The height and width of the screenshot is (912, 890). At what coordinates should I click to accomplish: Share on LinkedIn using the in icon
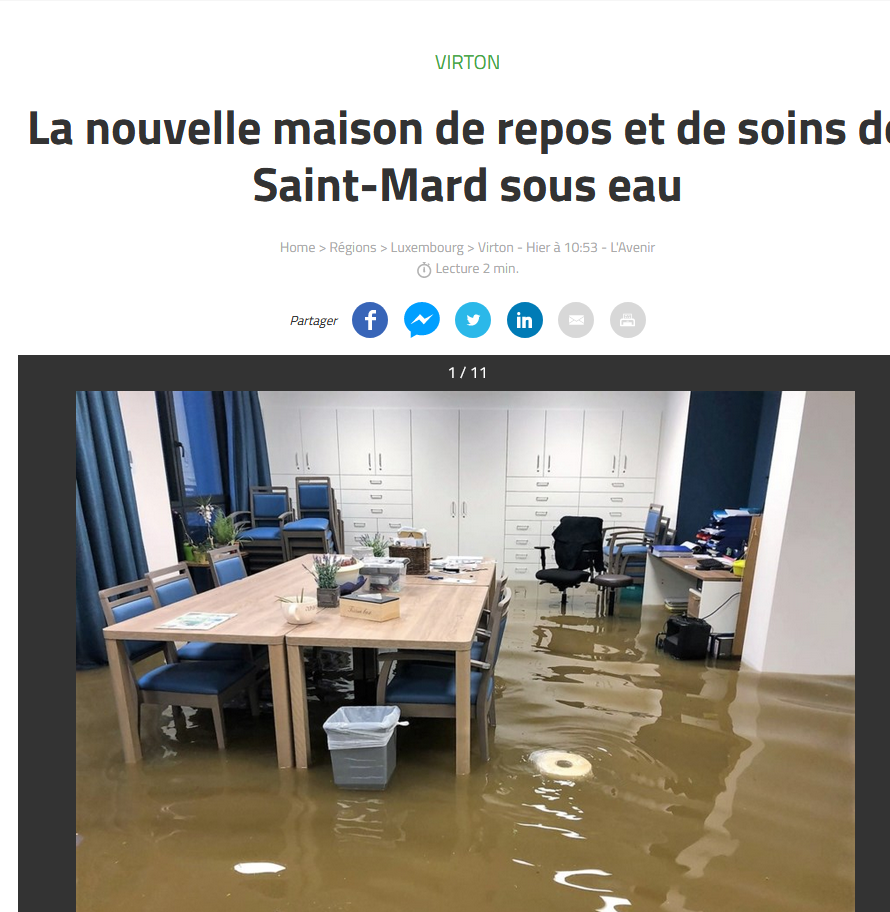(525, 320)
